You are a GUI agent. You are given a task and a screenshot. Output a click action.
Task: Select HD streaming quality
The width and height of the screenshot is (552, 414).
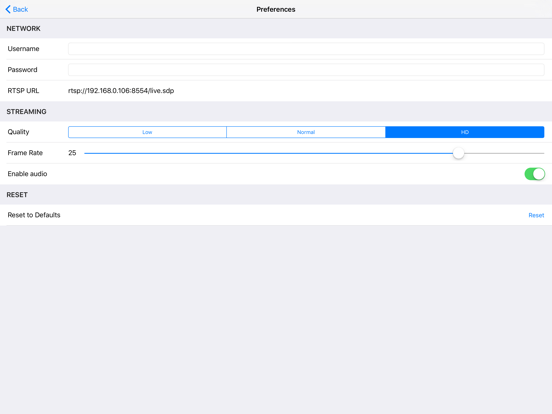pos(465,132)
